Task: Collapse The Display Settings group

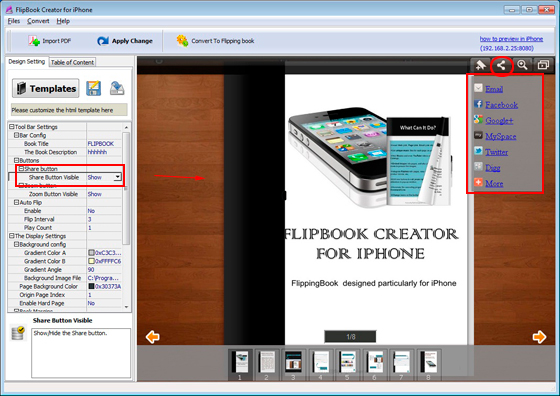Action: [11, 236]
